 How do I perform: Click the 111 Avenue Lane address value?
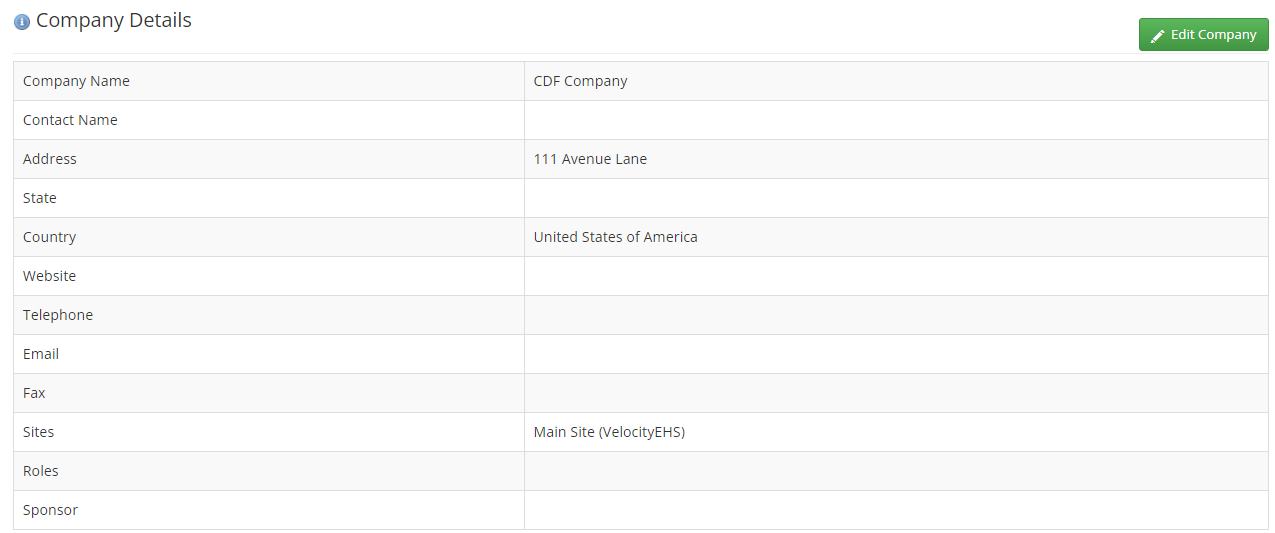click(590, 159)
